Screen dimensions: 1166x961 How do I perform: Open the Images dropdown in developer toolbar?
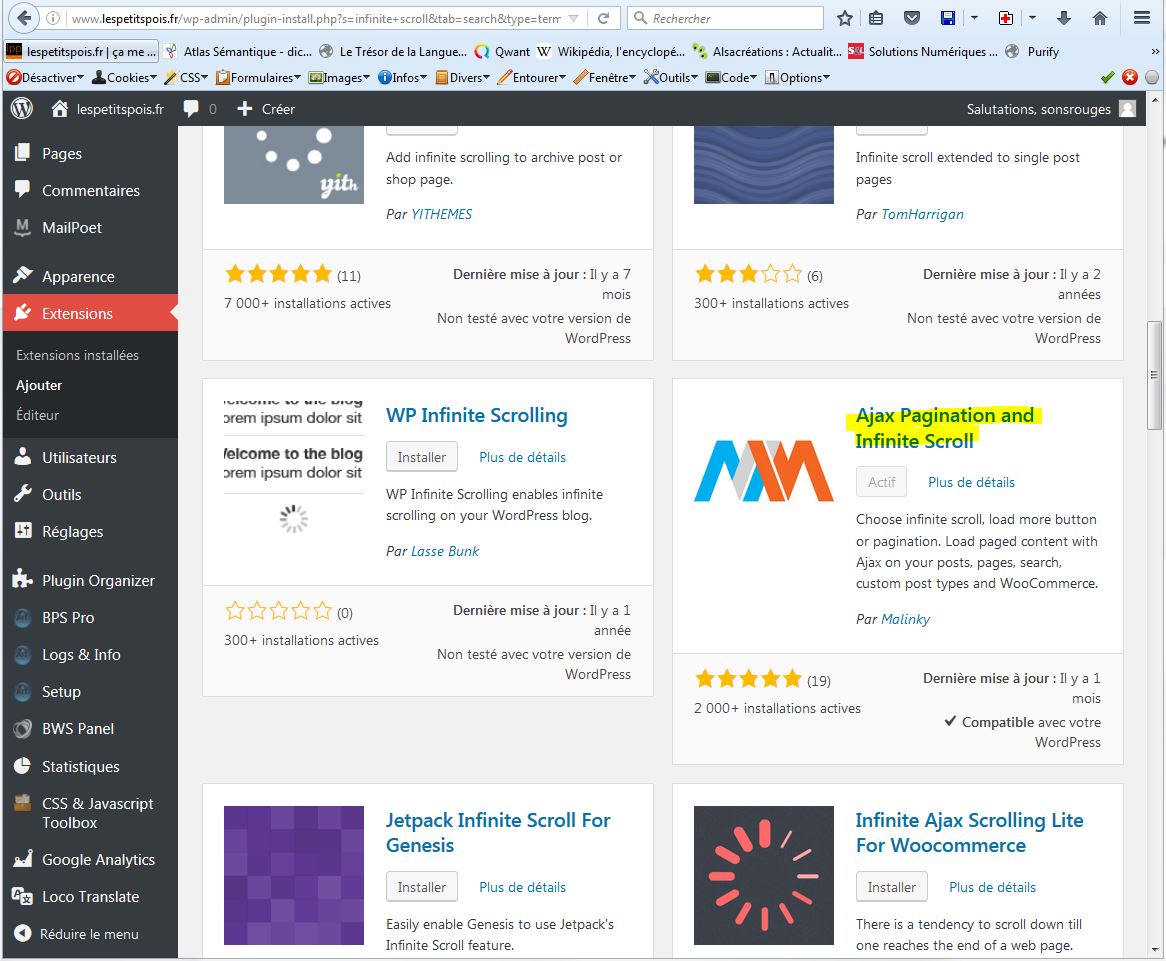pos(341,77)
